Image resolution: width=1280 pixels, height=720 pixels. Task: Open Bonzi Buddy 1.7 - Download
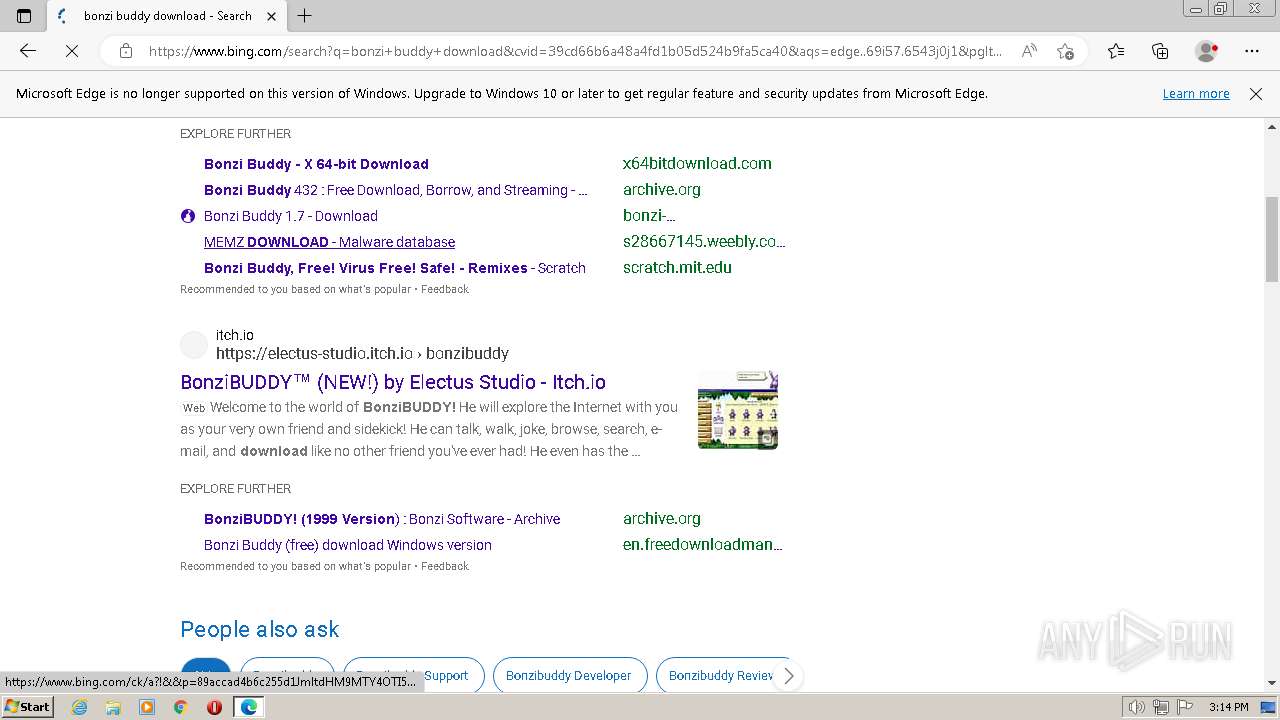[291, 216]
